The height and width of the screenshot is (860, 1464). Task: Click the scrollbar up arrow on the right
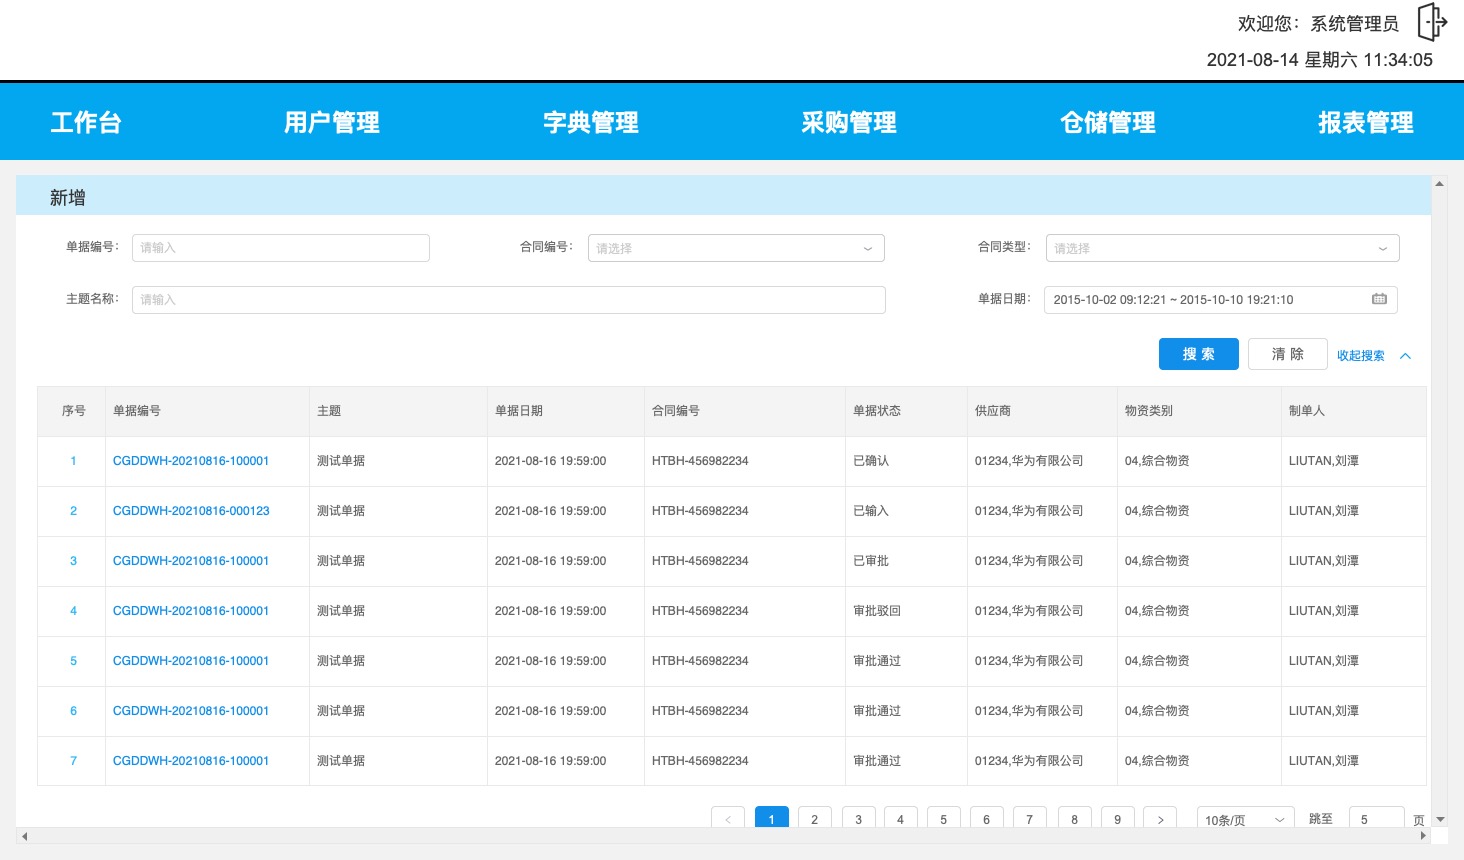point(1439,183)
